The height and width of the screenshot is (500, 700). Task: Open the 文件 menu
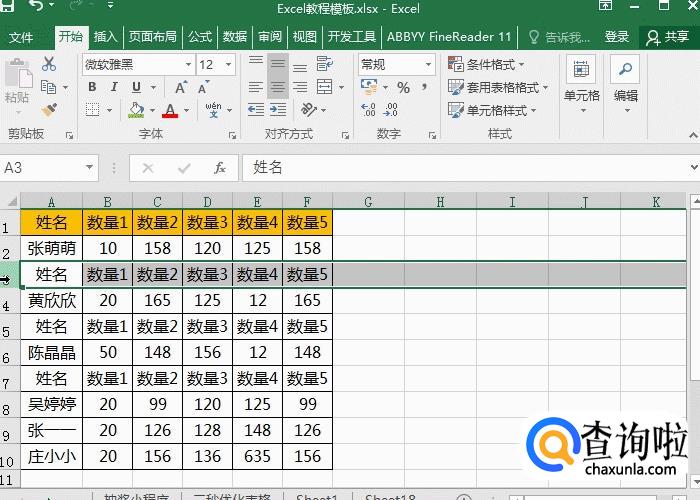point(21,37)
